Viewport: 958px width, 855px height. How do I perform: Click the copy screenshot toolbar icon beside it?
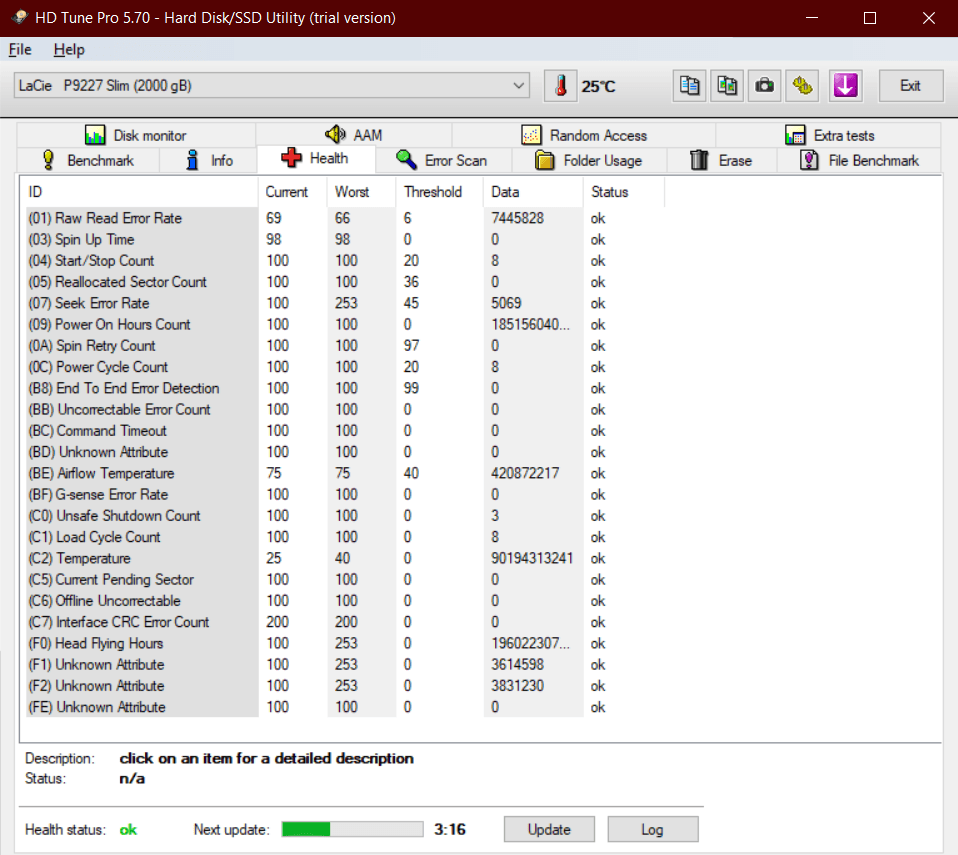727,86
